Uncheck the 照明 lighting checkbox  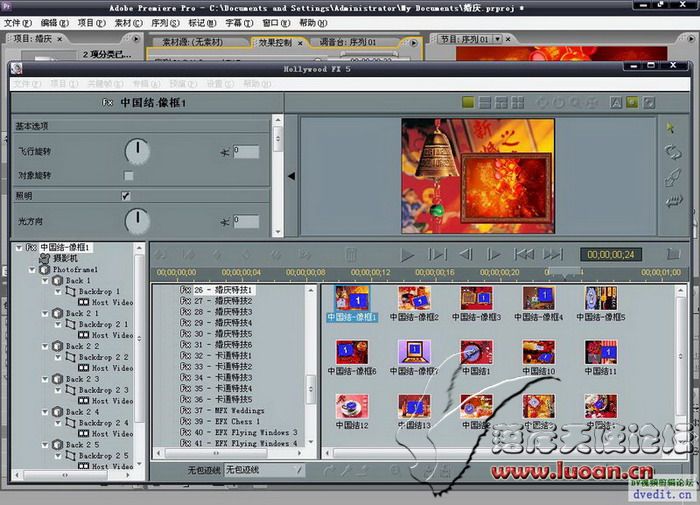coord(126,196)
